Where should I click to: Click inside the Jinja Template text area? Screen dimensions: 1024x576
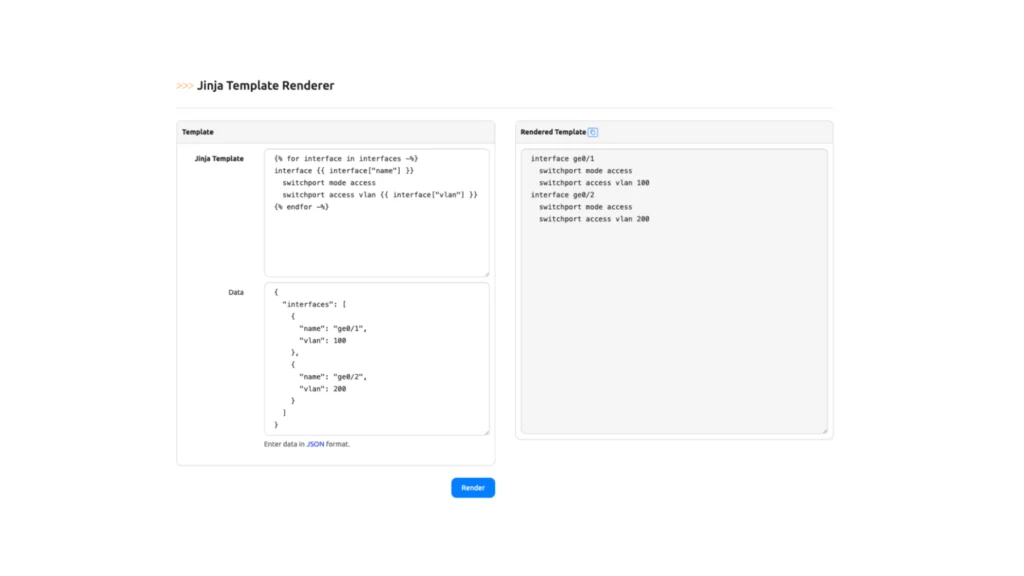(377, 213)
